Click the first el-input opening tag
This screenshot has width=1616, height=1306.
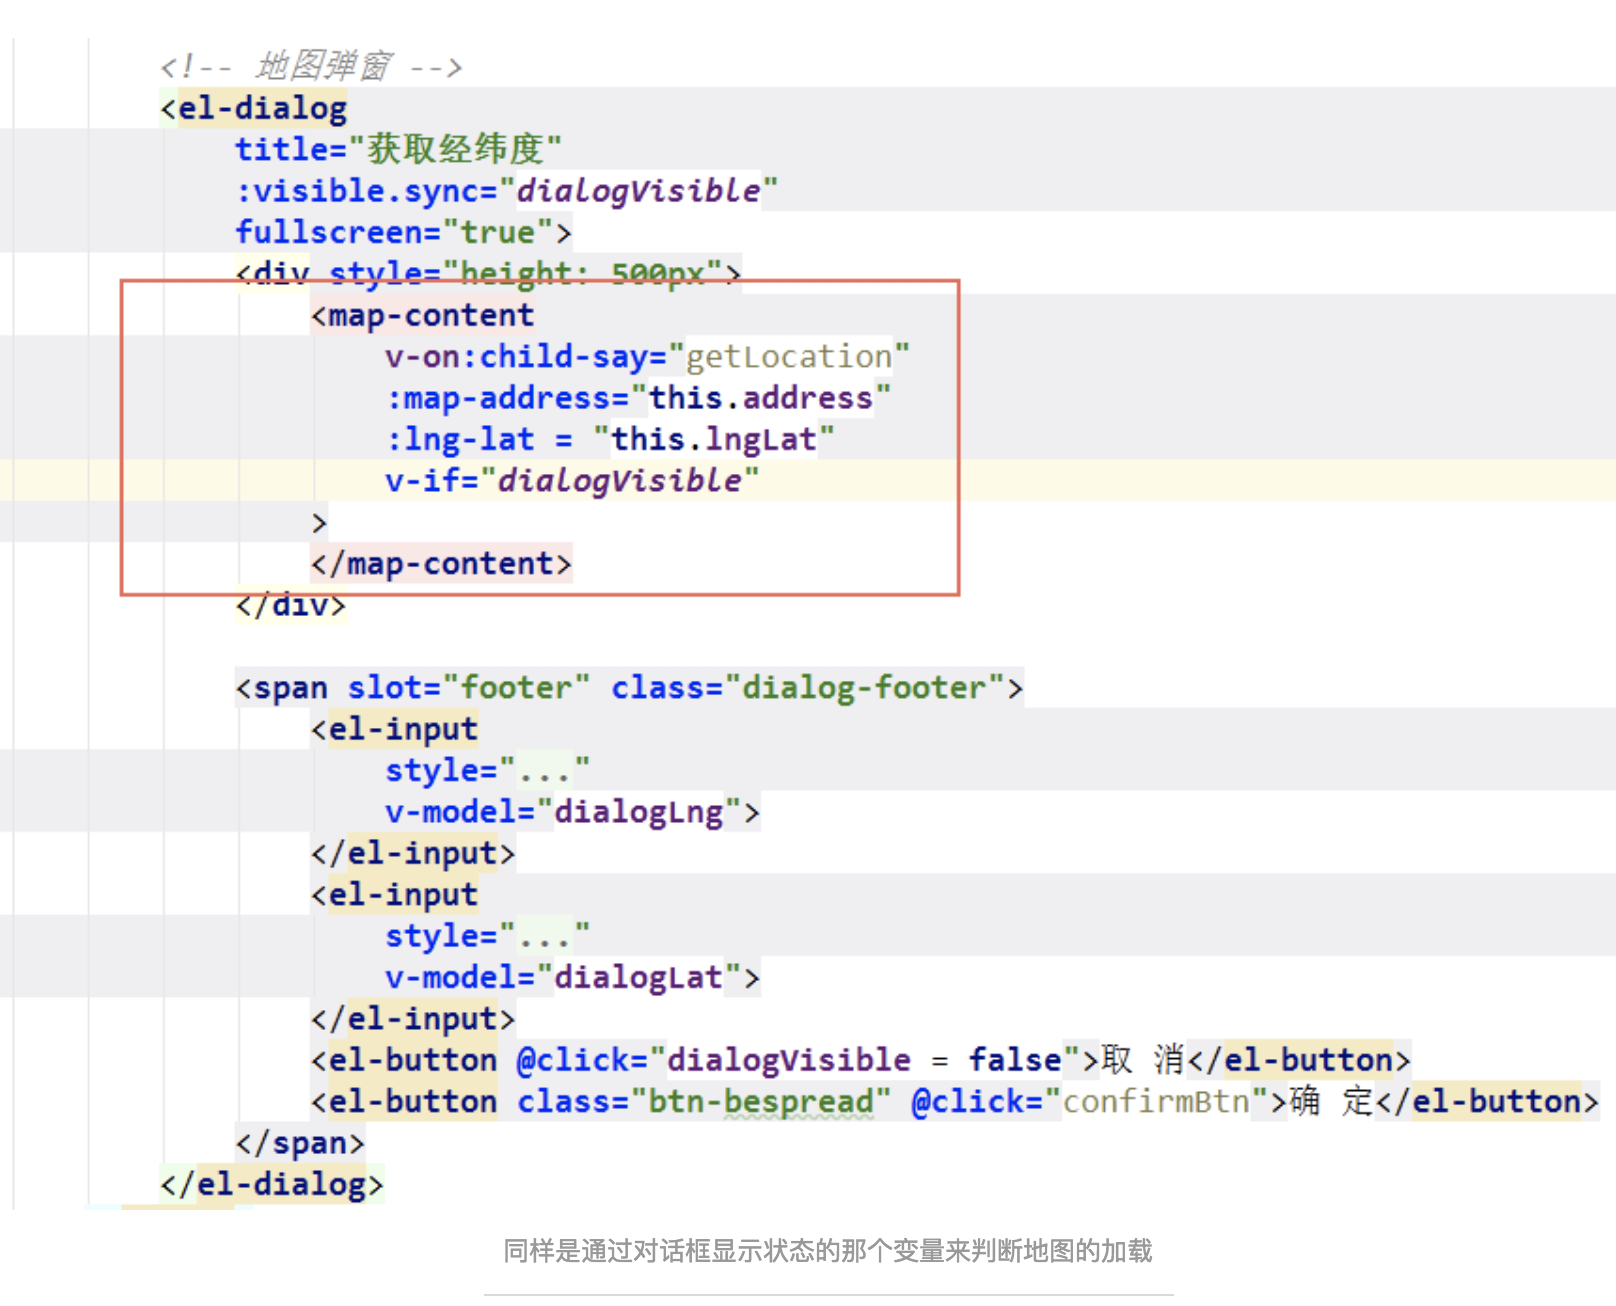[x=394, y=729]
